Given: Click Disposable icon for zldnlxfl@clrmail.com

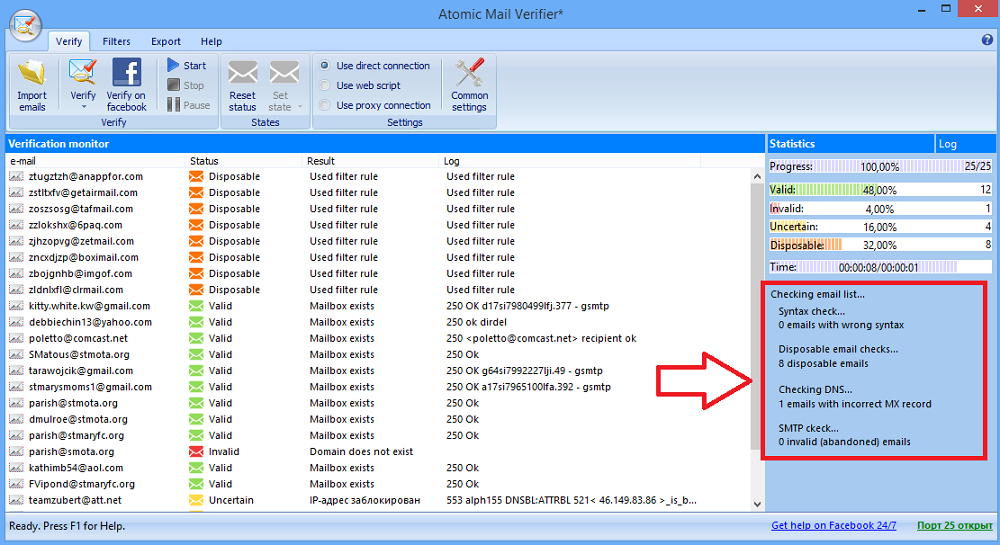Looking at the screenshot, I should (196, 289).
